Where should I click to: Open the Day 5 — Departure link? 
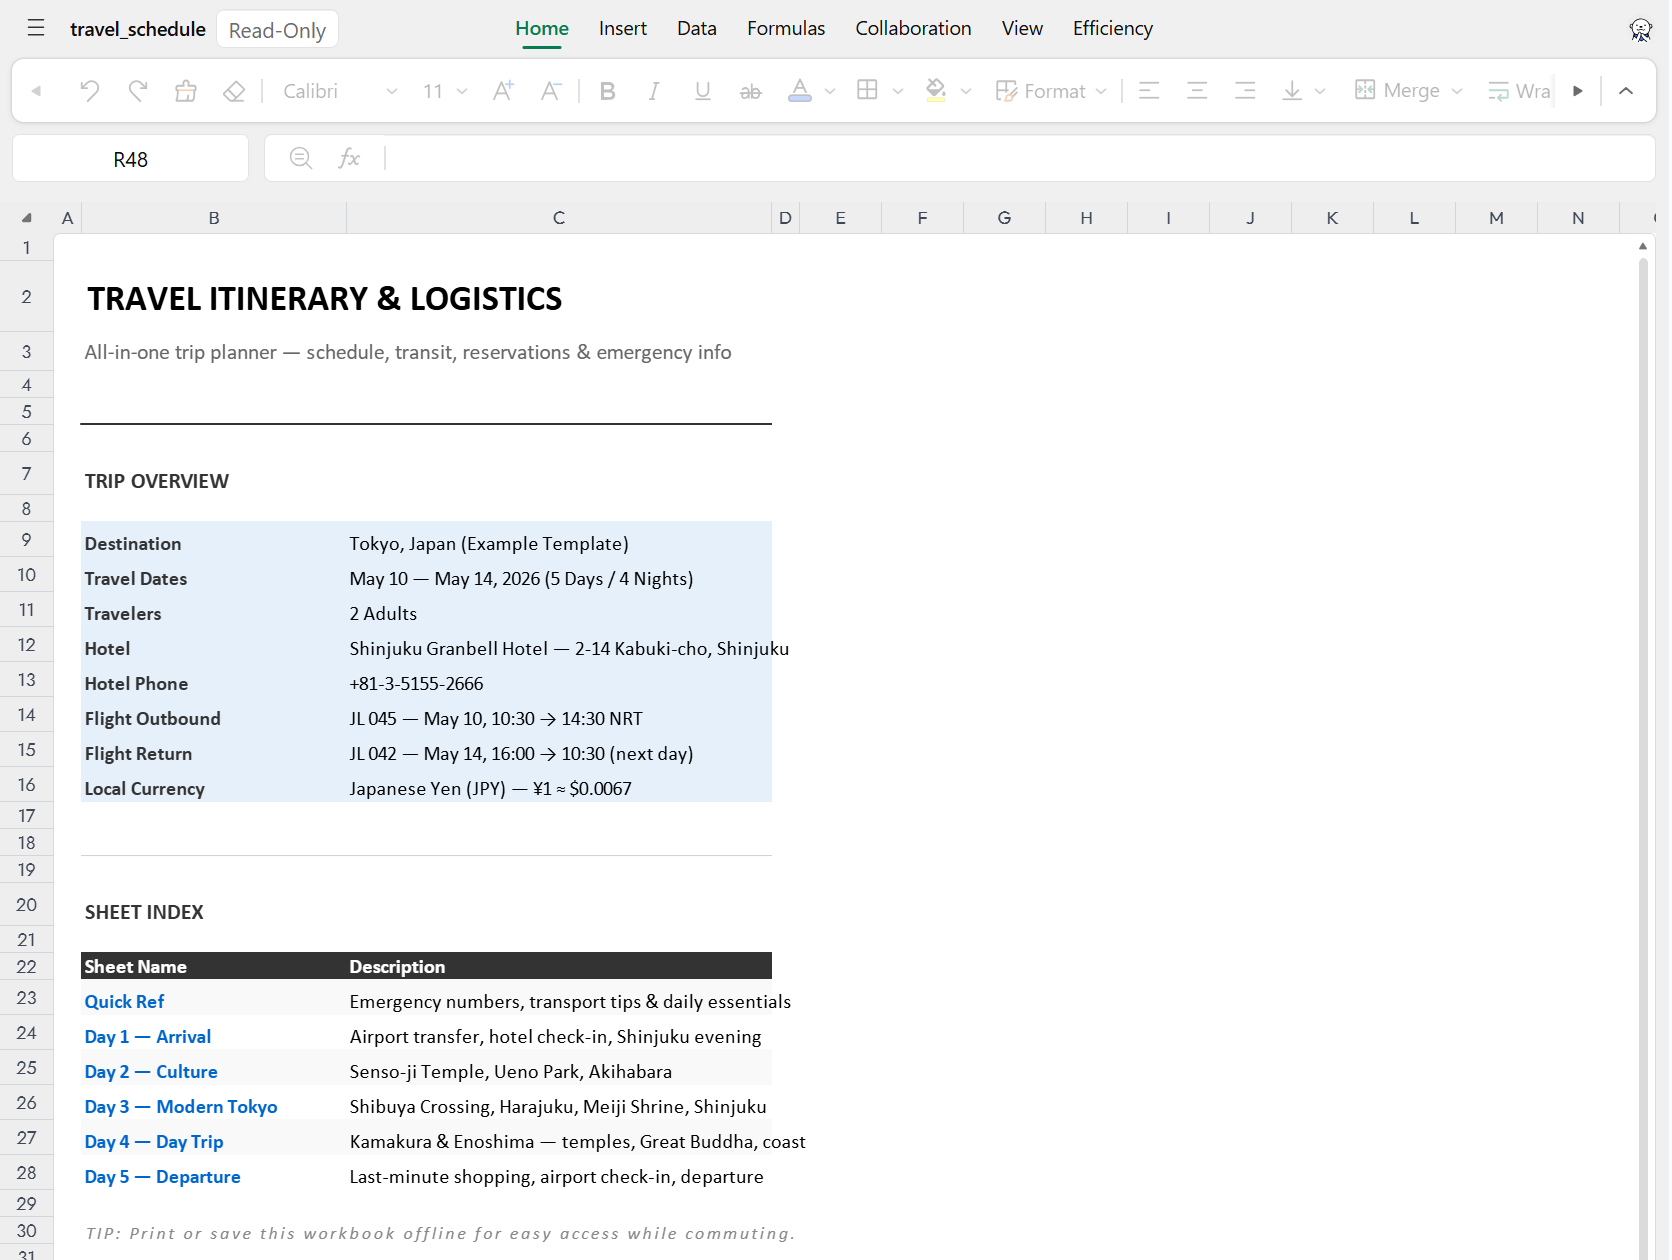(x=163, y=1177)
